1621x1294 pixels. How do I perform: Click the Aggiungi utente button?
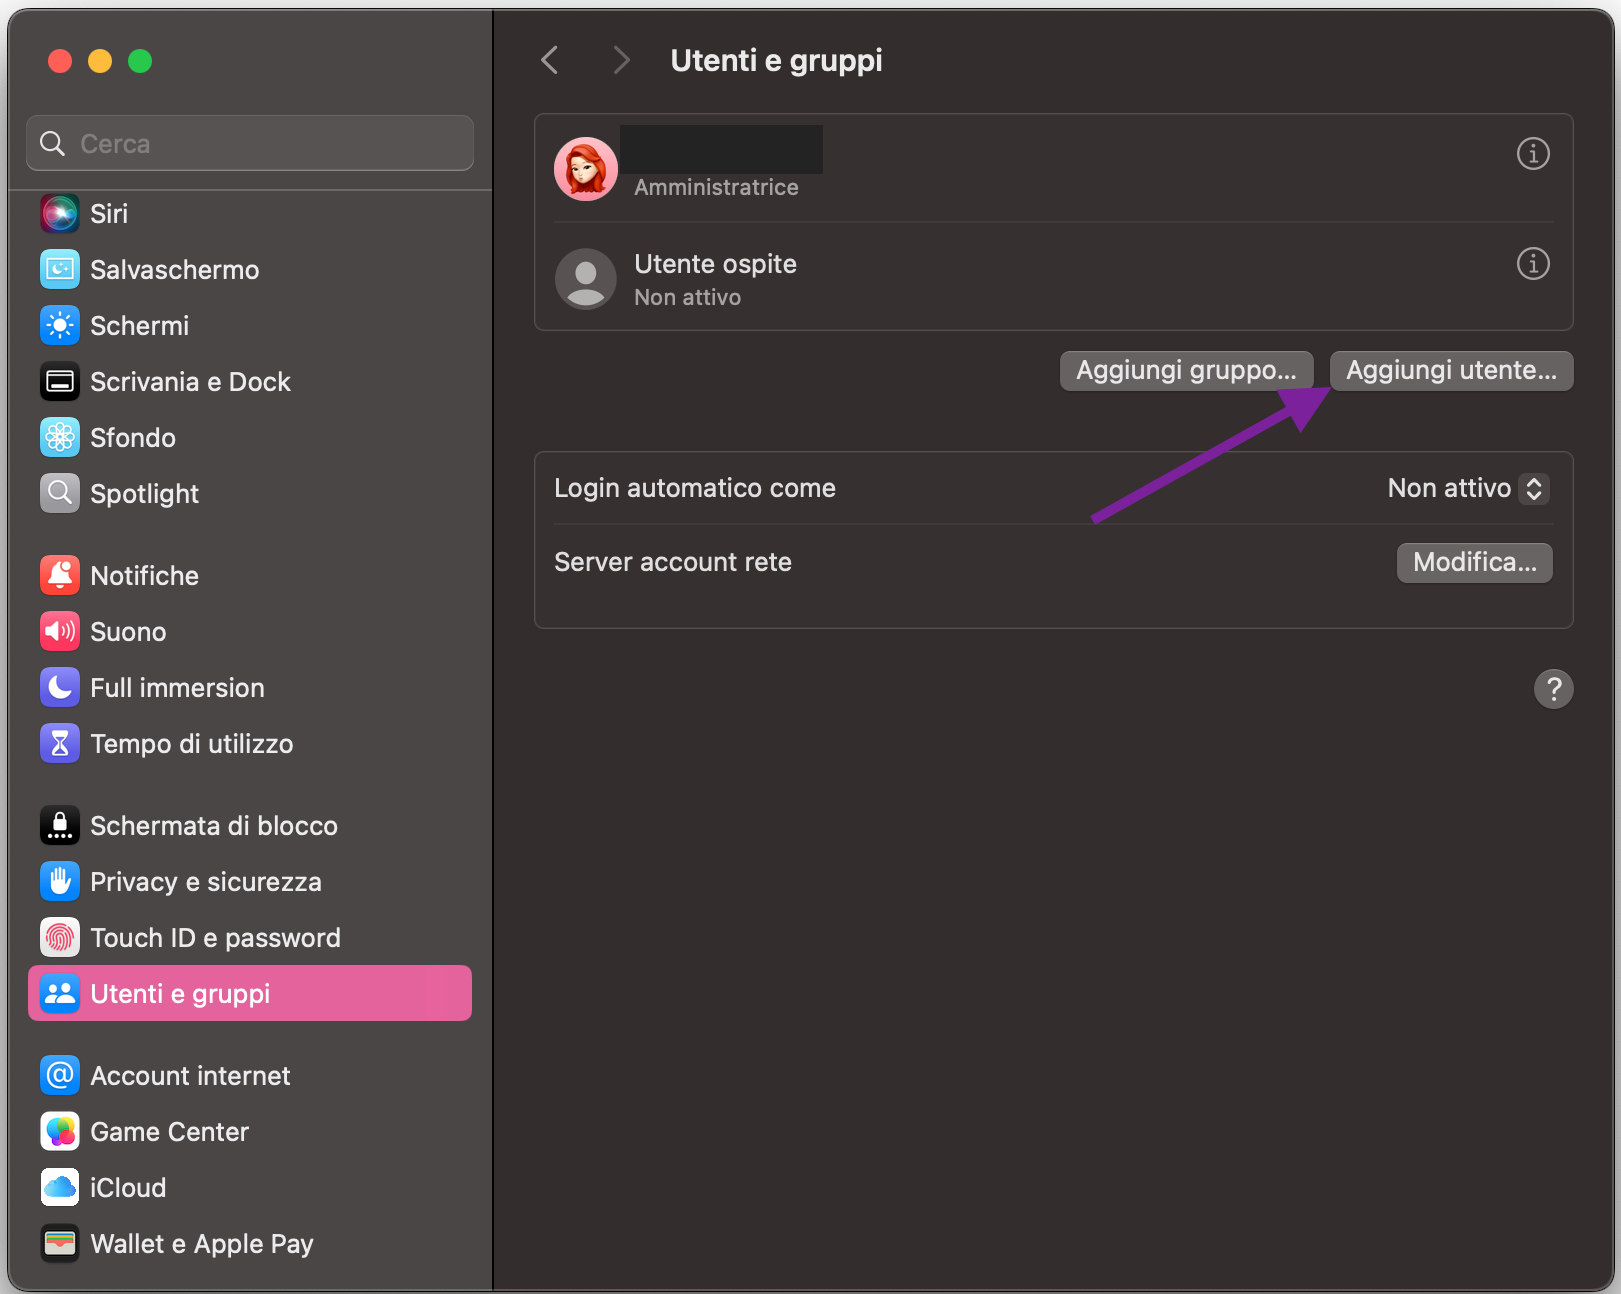[x=1450, y=371]
